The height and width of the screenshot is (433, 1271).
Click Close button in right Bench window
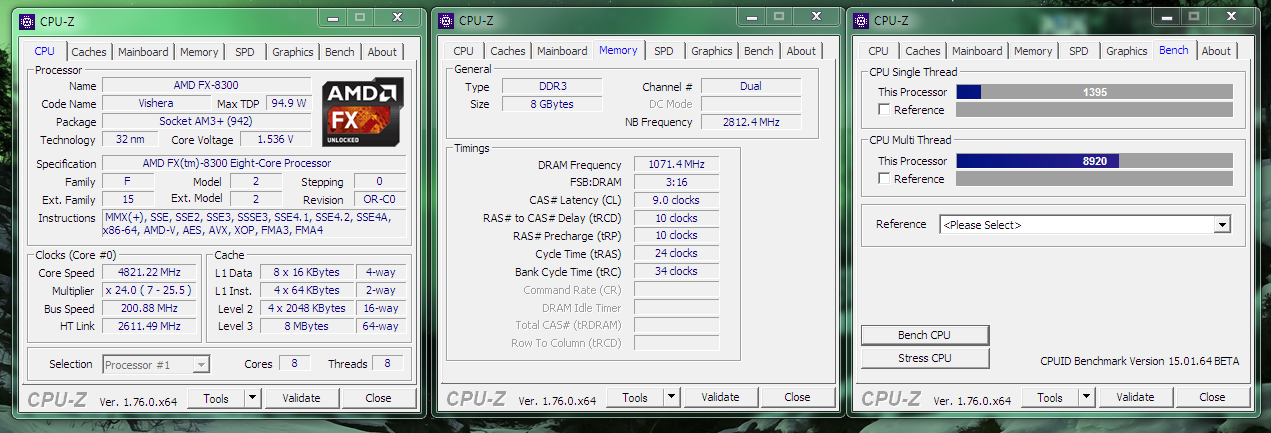pos(1212,398)
